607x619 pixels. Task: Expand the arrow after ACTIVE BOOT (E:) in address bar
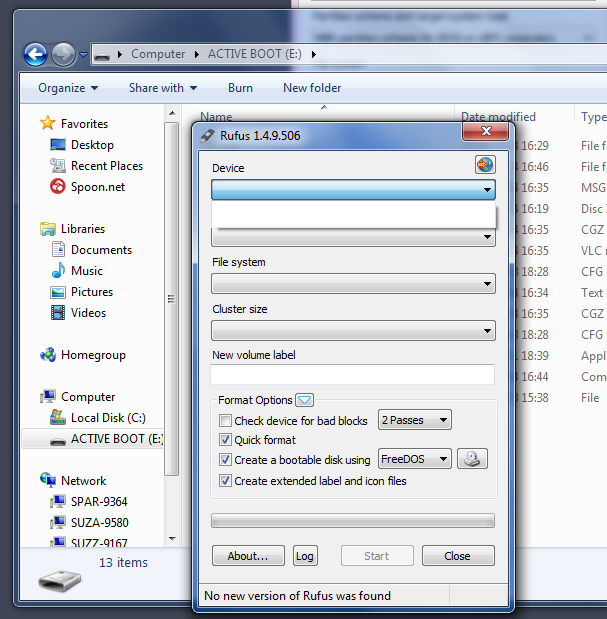(x=313, y=54)
